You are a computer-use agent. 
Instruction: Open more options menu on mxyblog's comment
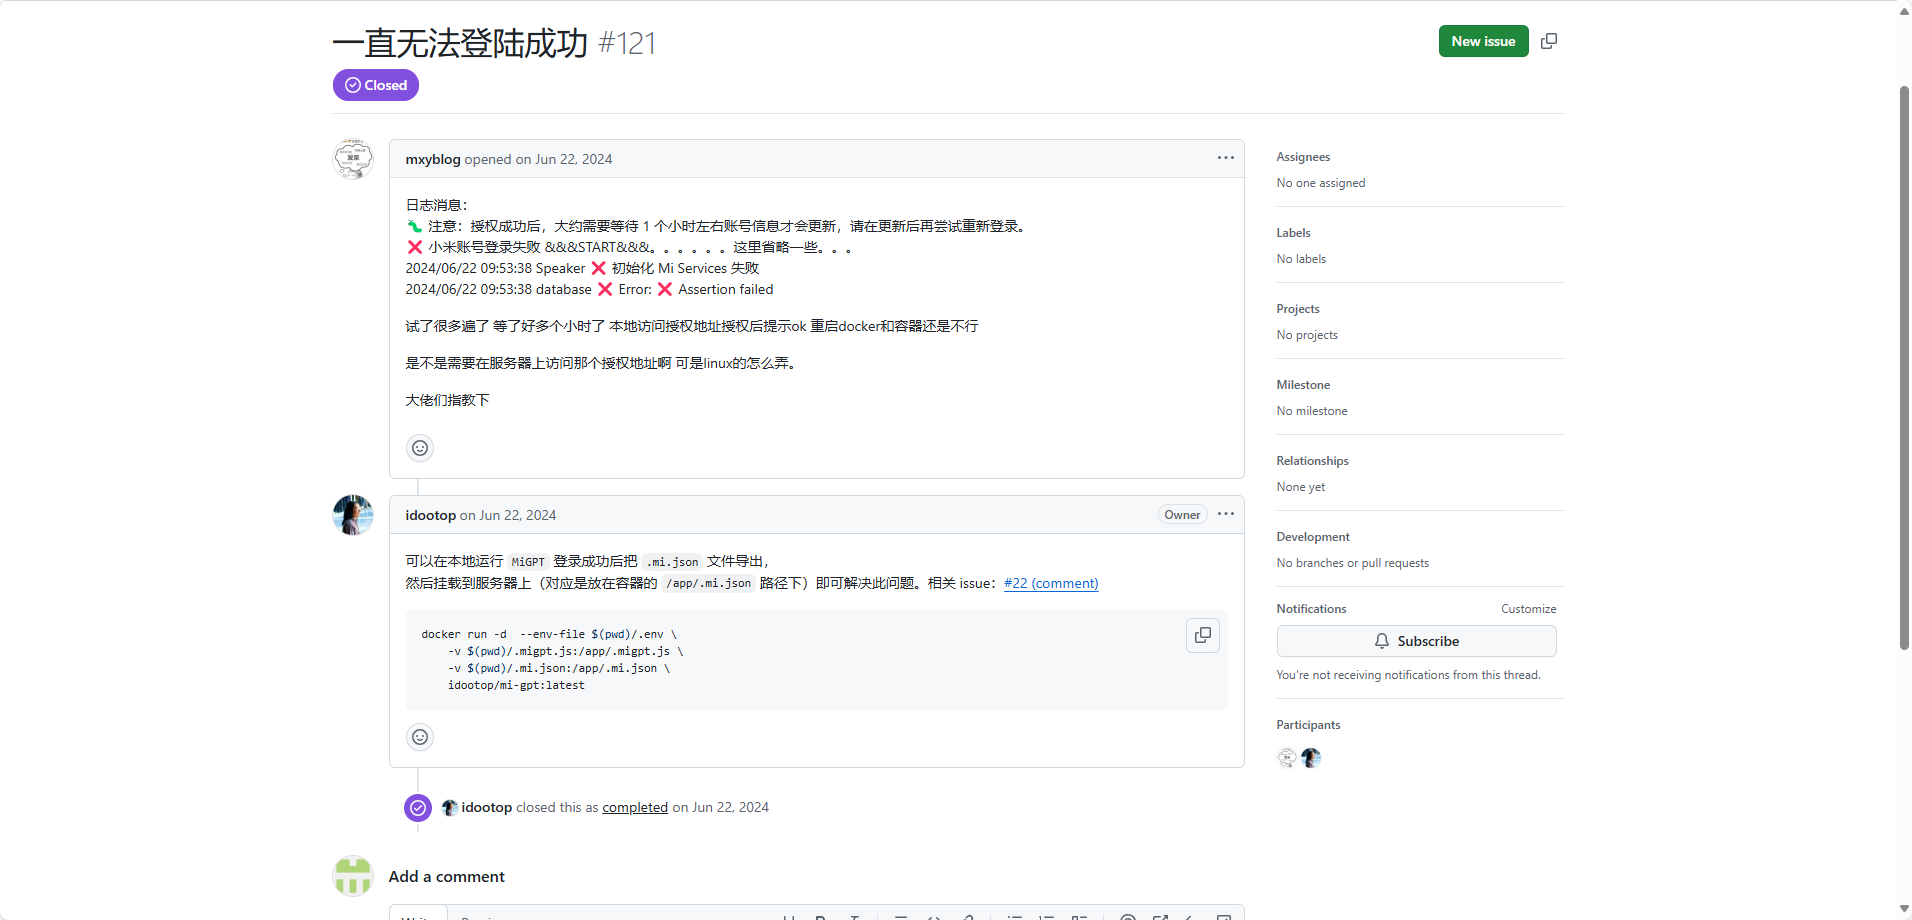[1225, 157]
